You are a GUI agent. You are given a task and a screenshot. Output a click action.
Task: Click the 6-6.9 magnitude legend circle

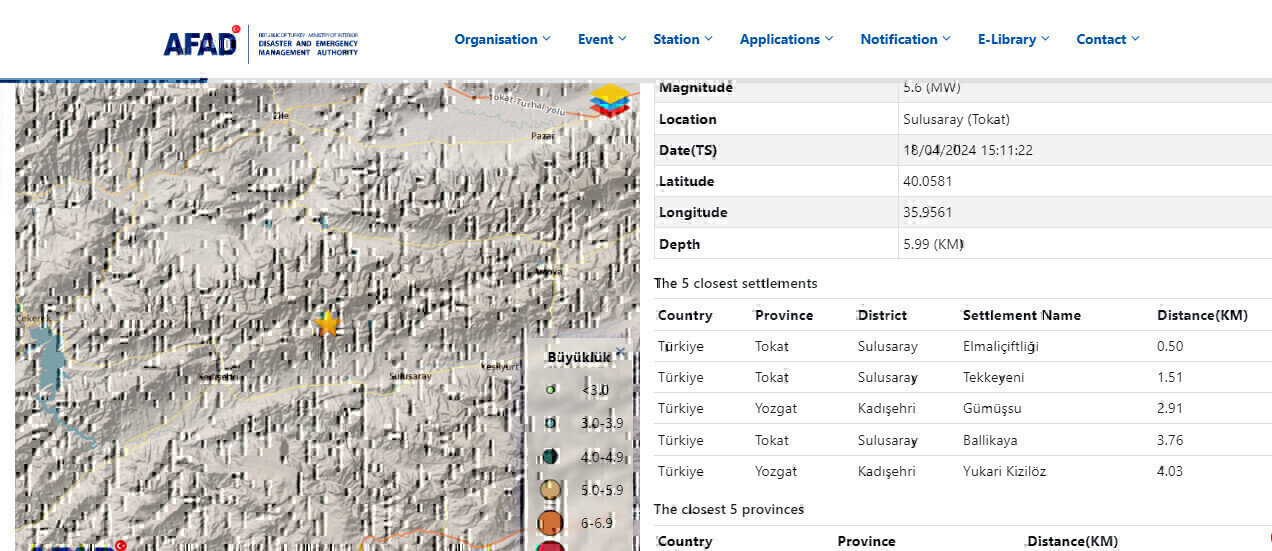coord(551,522)
